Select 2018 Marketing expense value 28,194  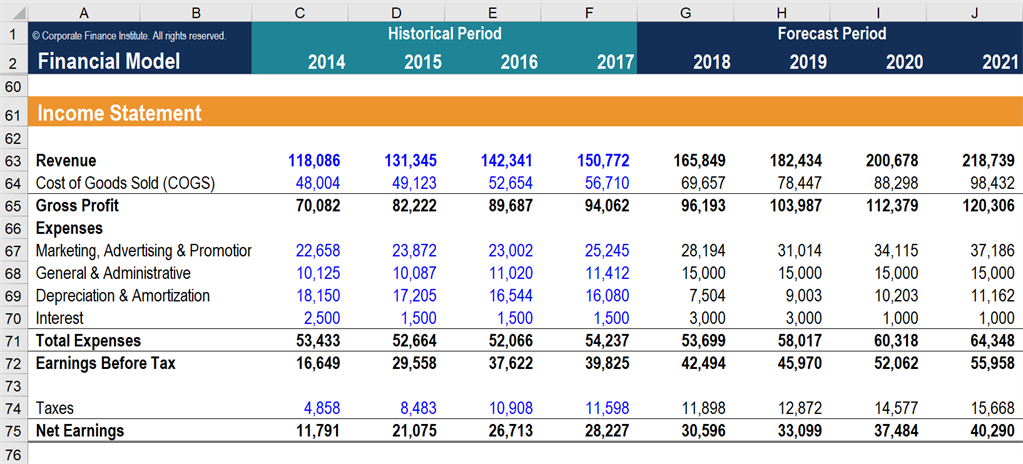[702, 250]
